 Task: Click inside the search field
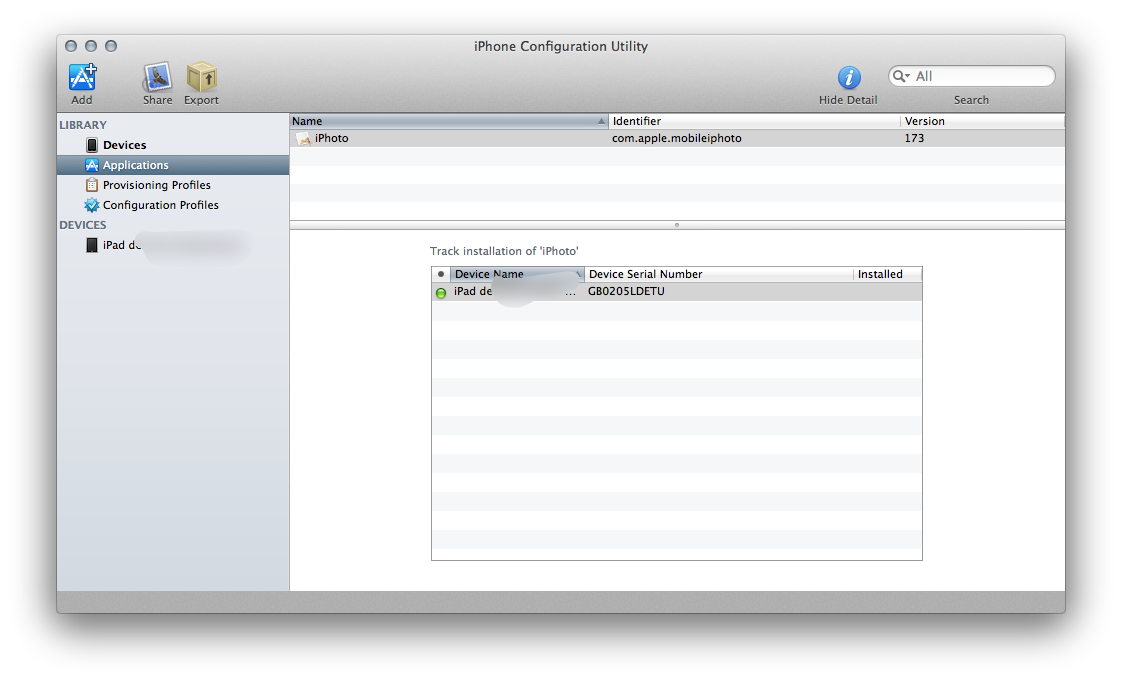[980, 76]
